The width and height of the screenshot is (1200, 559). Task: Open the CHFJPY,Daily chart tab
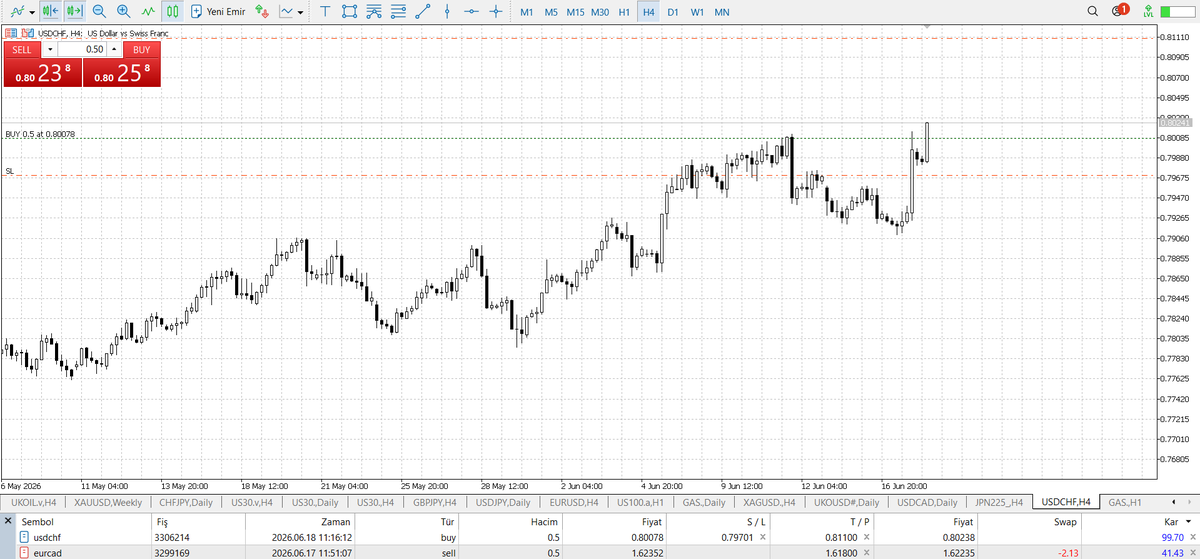click(x=187, y=502)
